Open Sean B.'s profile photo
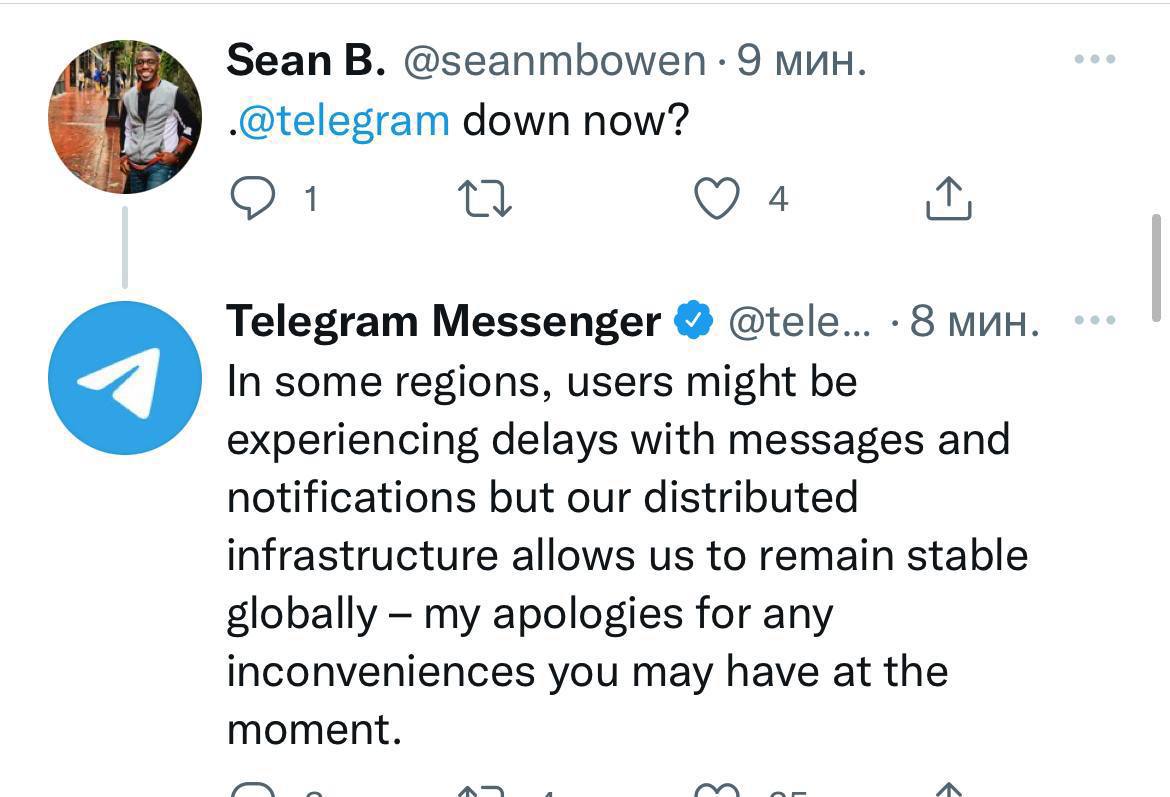This screenshot has height=797, width=1170. (x=125, y=117)
